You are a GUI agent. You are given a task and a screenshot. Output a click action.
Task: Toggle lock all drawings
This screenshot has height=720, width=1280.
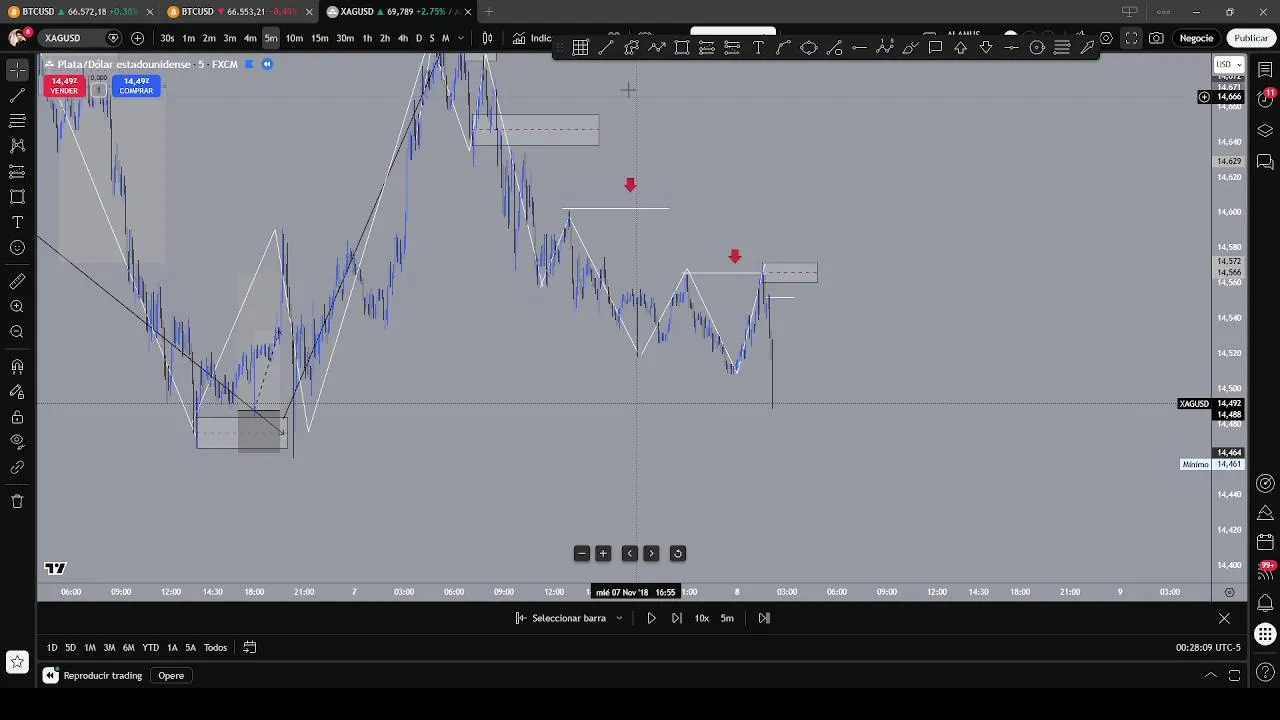[x=17, y=417]
